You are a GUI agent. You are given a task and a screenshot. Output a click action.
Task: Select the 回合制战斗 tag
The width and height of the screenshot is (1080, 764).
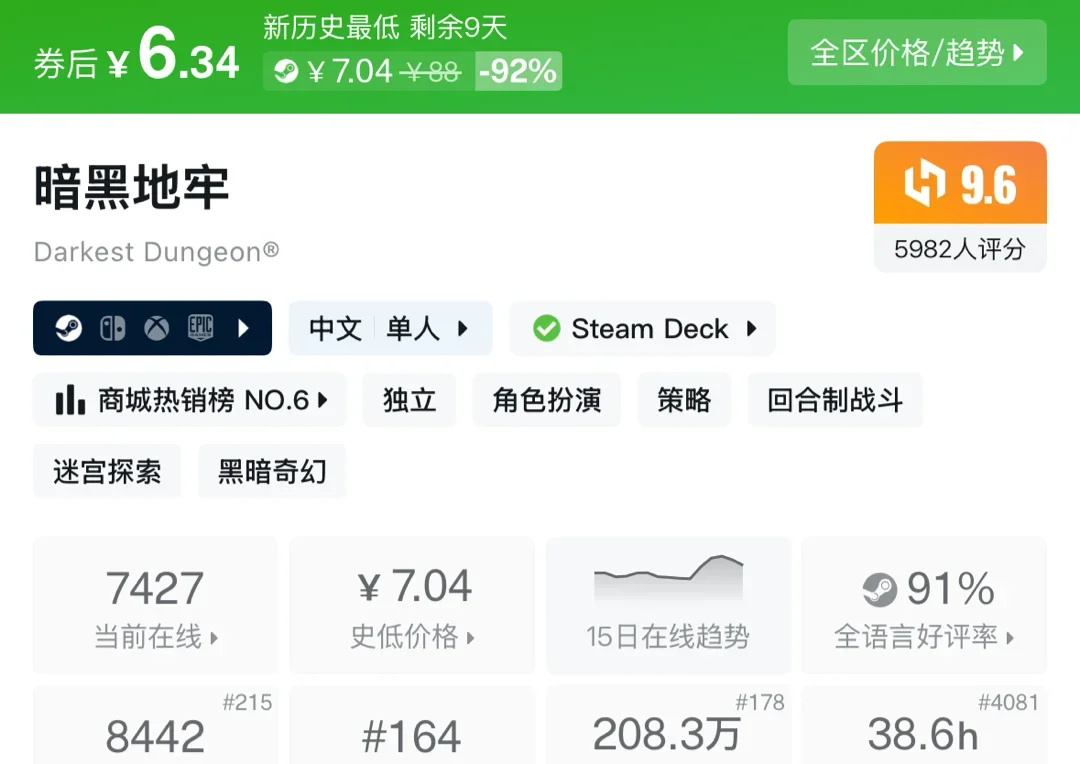(x=834, y=400)
